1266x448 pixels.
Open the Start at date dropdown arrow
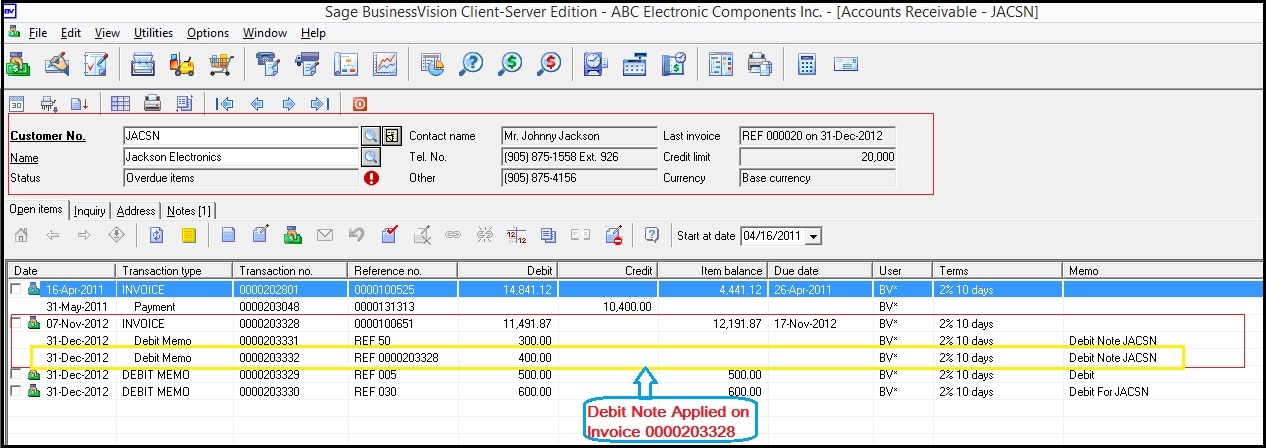(x=813, y=236)
